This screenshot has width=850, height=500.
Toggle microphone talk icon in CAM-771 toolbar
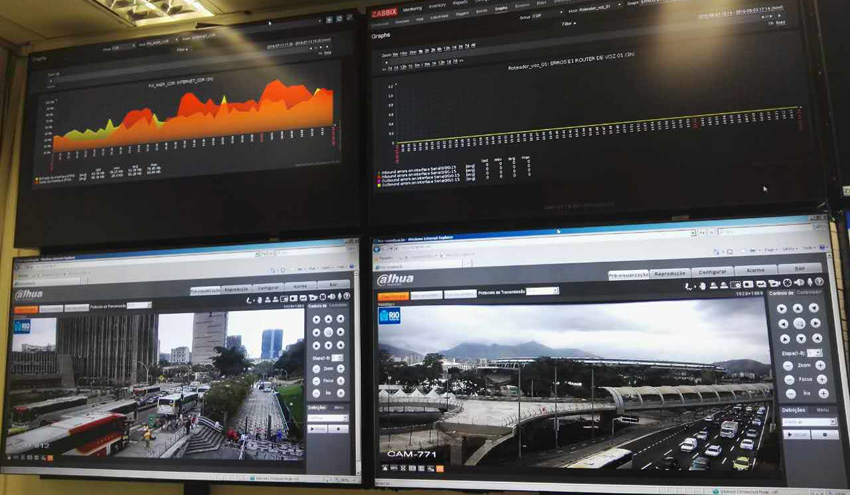[x=810, y=283]
